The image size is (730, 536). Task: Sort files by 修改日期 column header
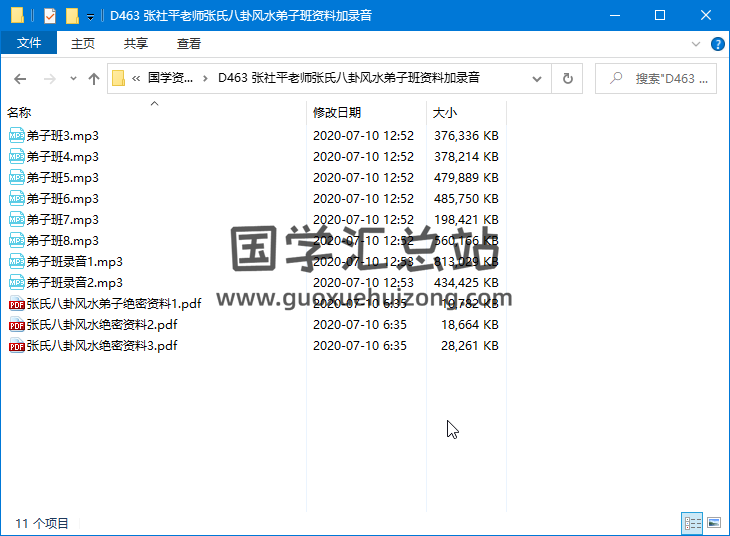click(x=337, y=113)
